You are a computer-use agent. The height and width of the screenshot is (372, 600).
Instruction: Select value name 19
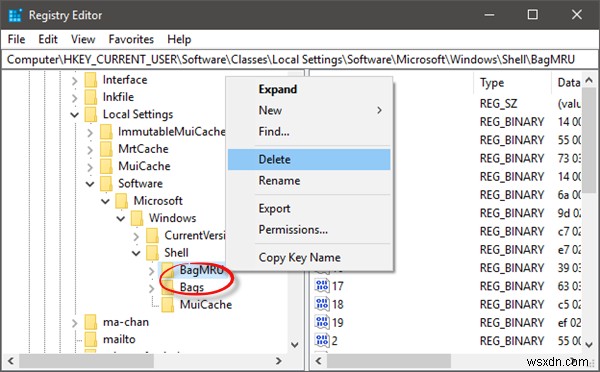pos(338,323)
